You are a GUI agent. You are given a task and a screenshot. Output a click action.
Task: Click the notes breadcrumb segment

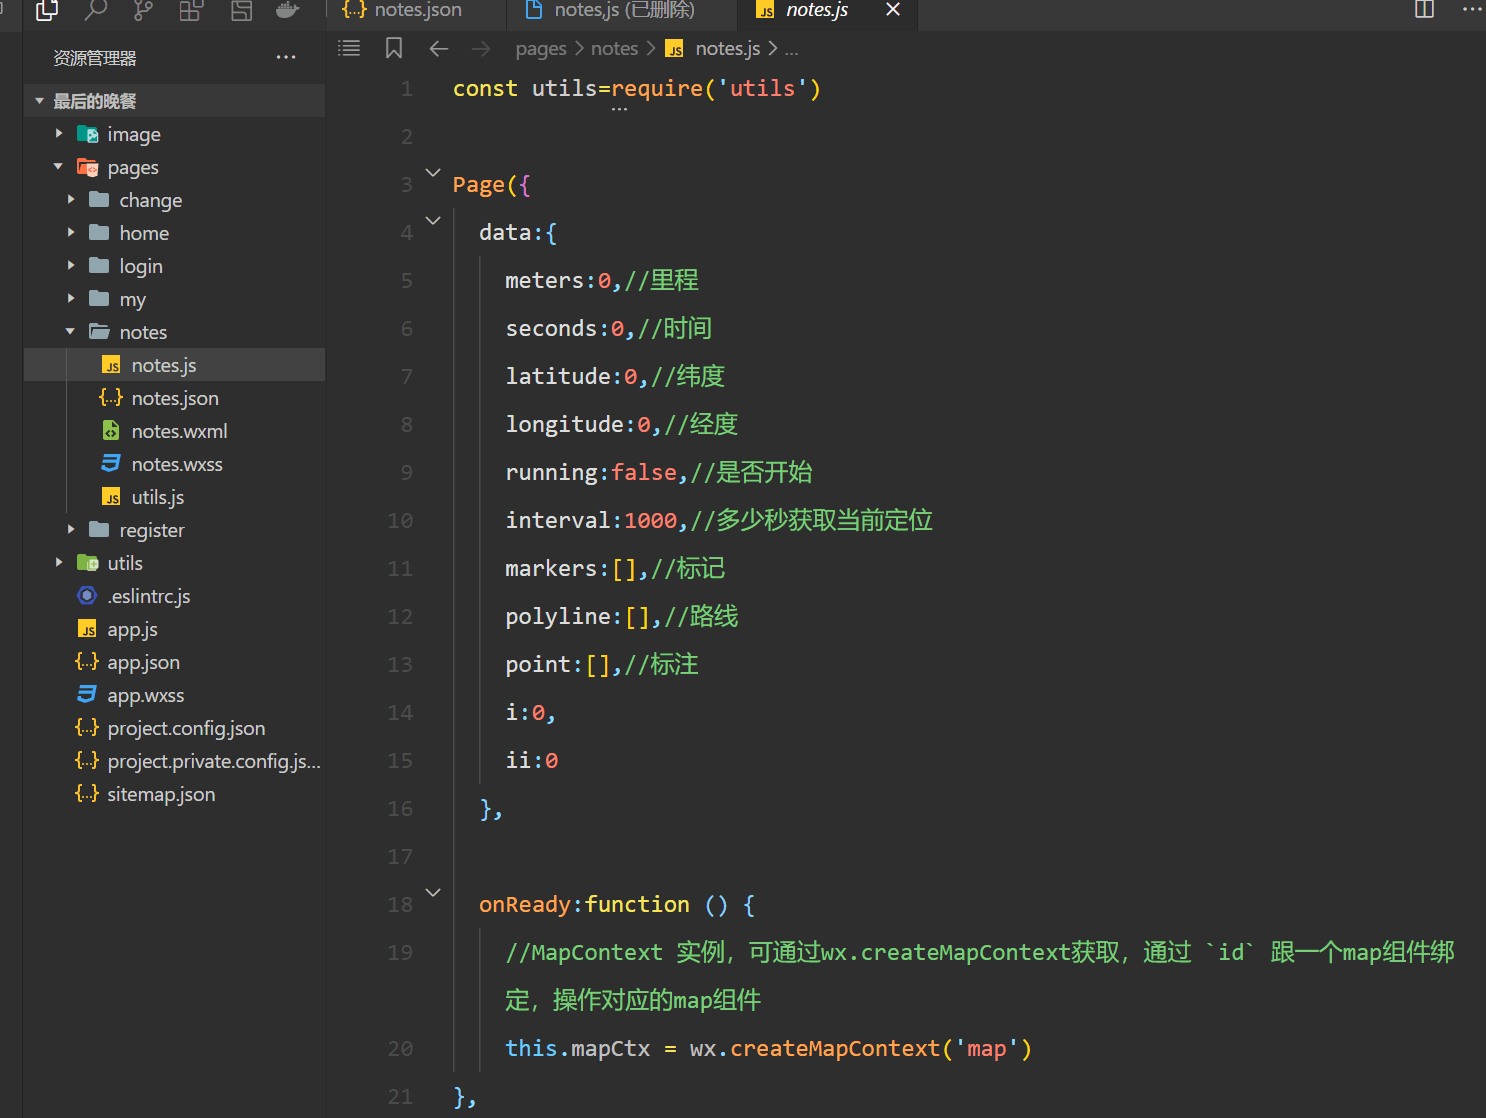click(614, 49)
